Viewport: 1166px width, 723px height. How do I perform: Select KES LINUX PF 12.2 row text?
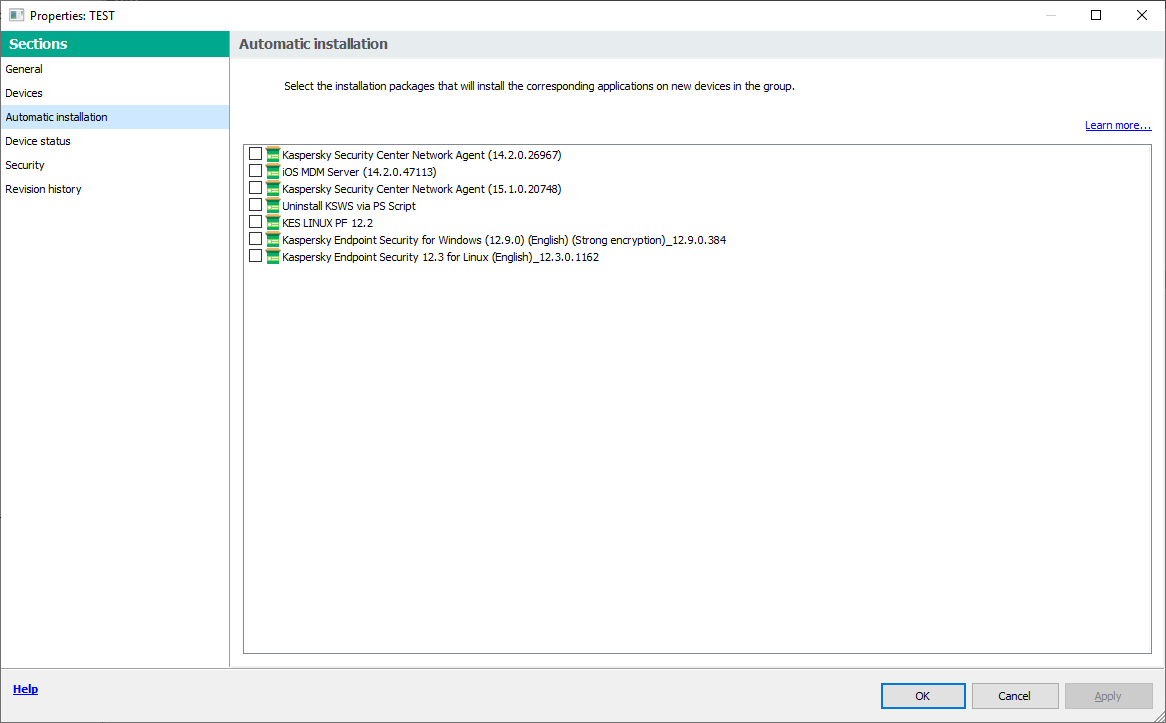[327, 223]
